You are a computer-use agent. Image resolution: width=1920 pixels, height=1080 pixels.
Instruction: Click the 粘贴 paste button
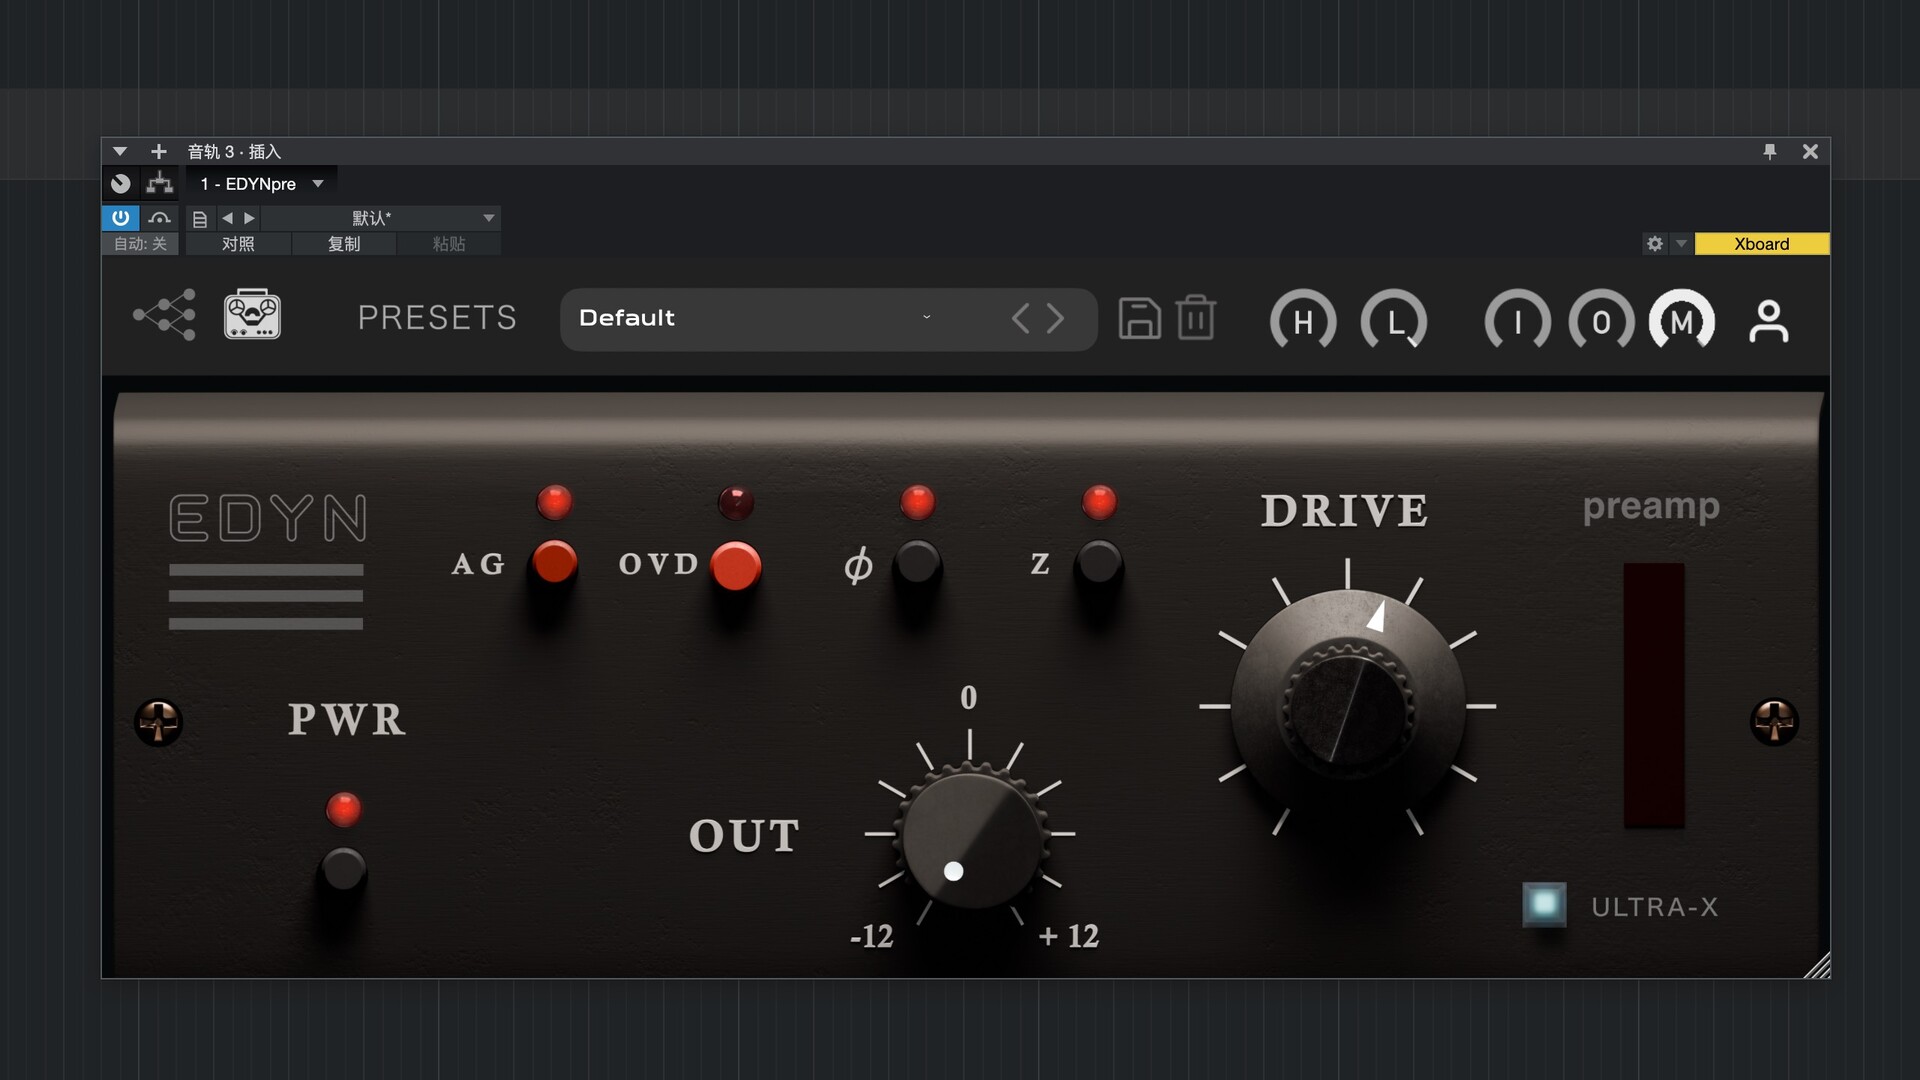[x=449, y=244]
